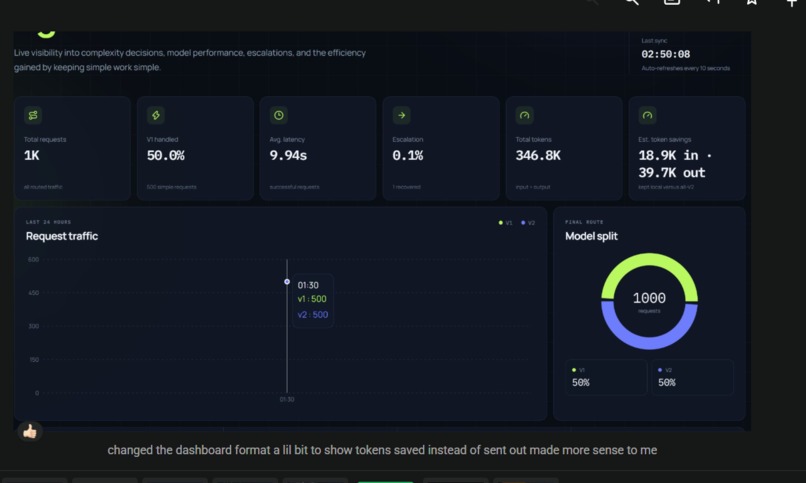
Task: Click the '450' y-axis label on the chart
Action: pos(33,293)
